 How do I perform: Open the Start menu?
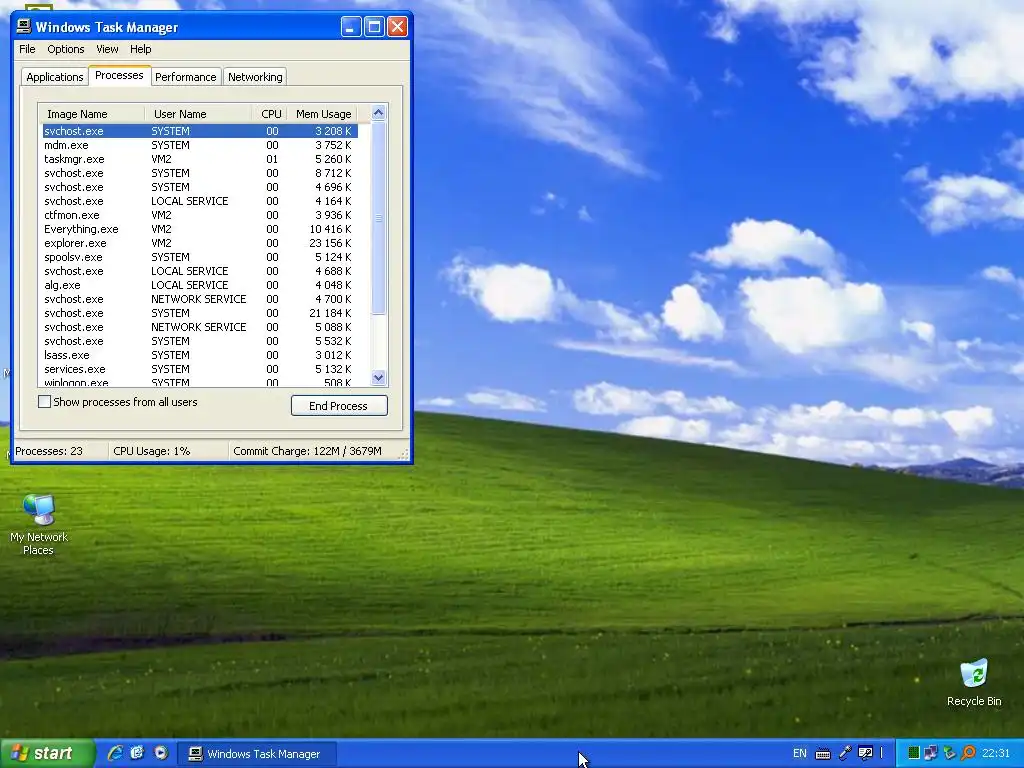pos(47,753)
